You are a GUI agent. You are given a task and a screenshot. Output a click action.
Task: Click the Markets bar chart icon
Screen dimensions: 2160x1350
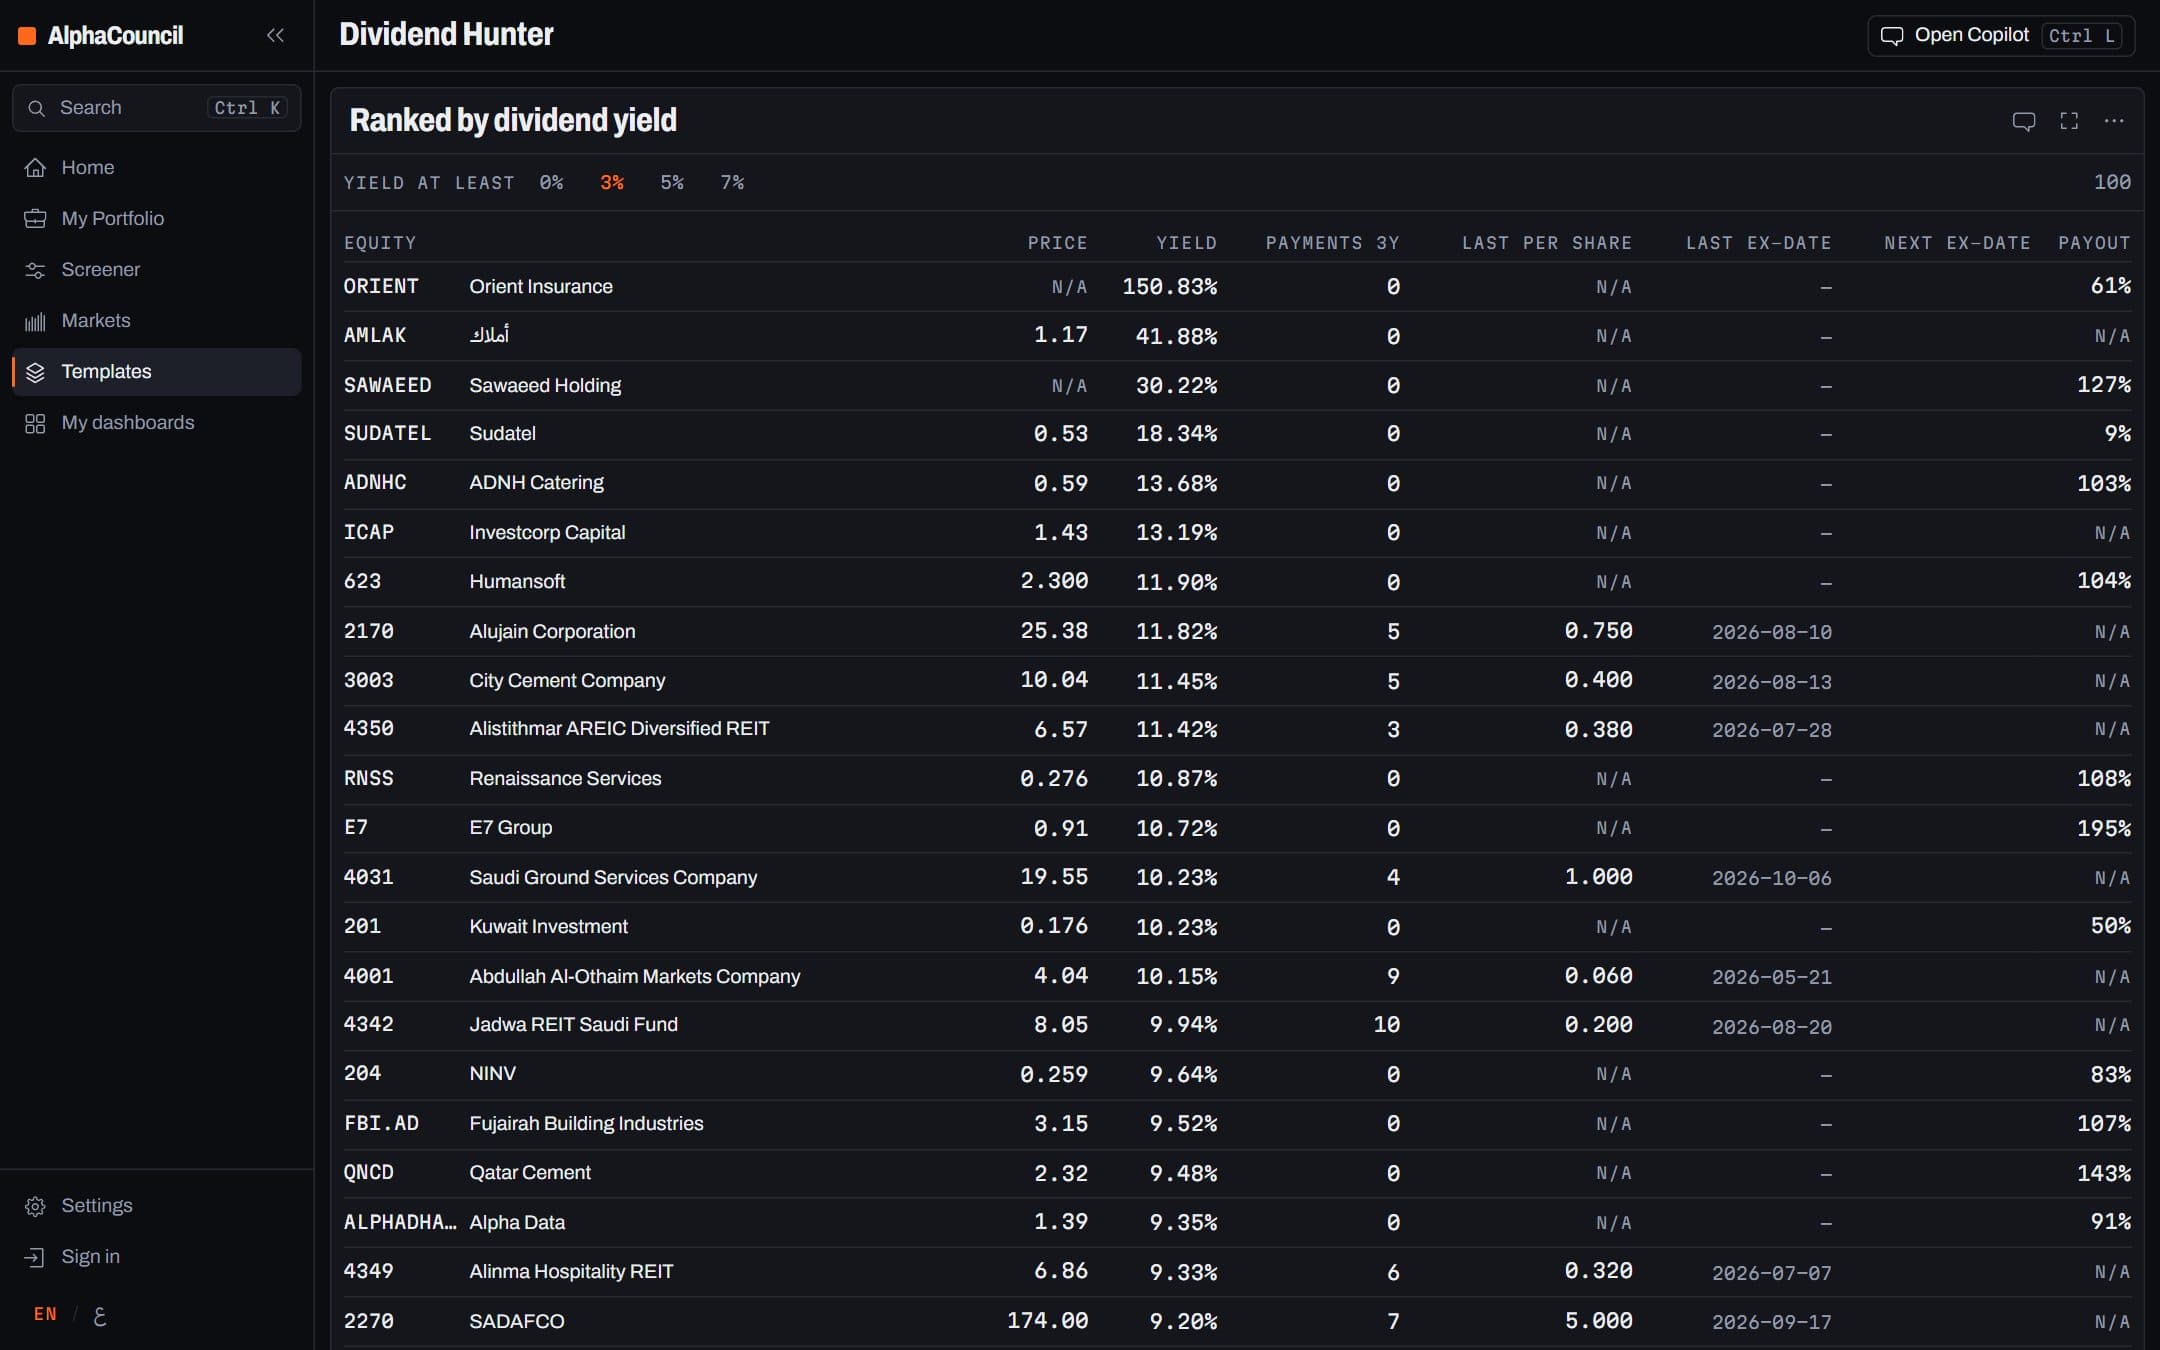35,321
